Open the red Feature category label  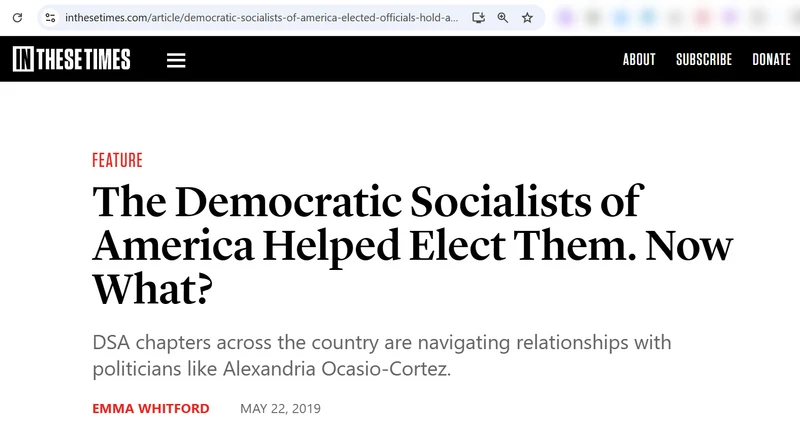tap(117, 160)
